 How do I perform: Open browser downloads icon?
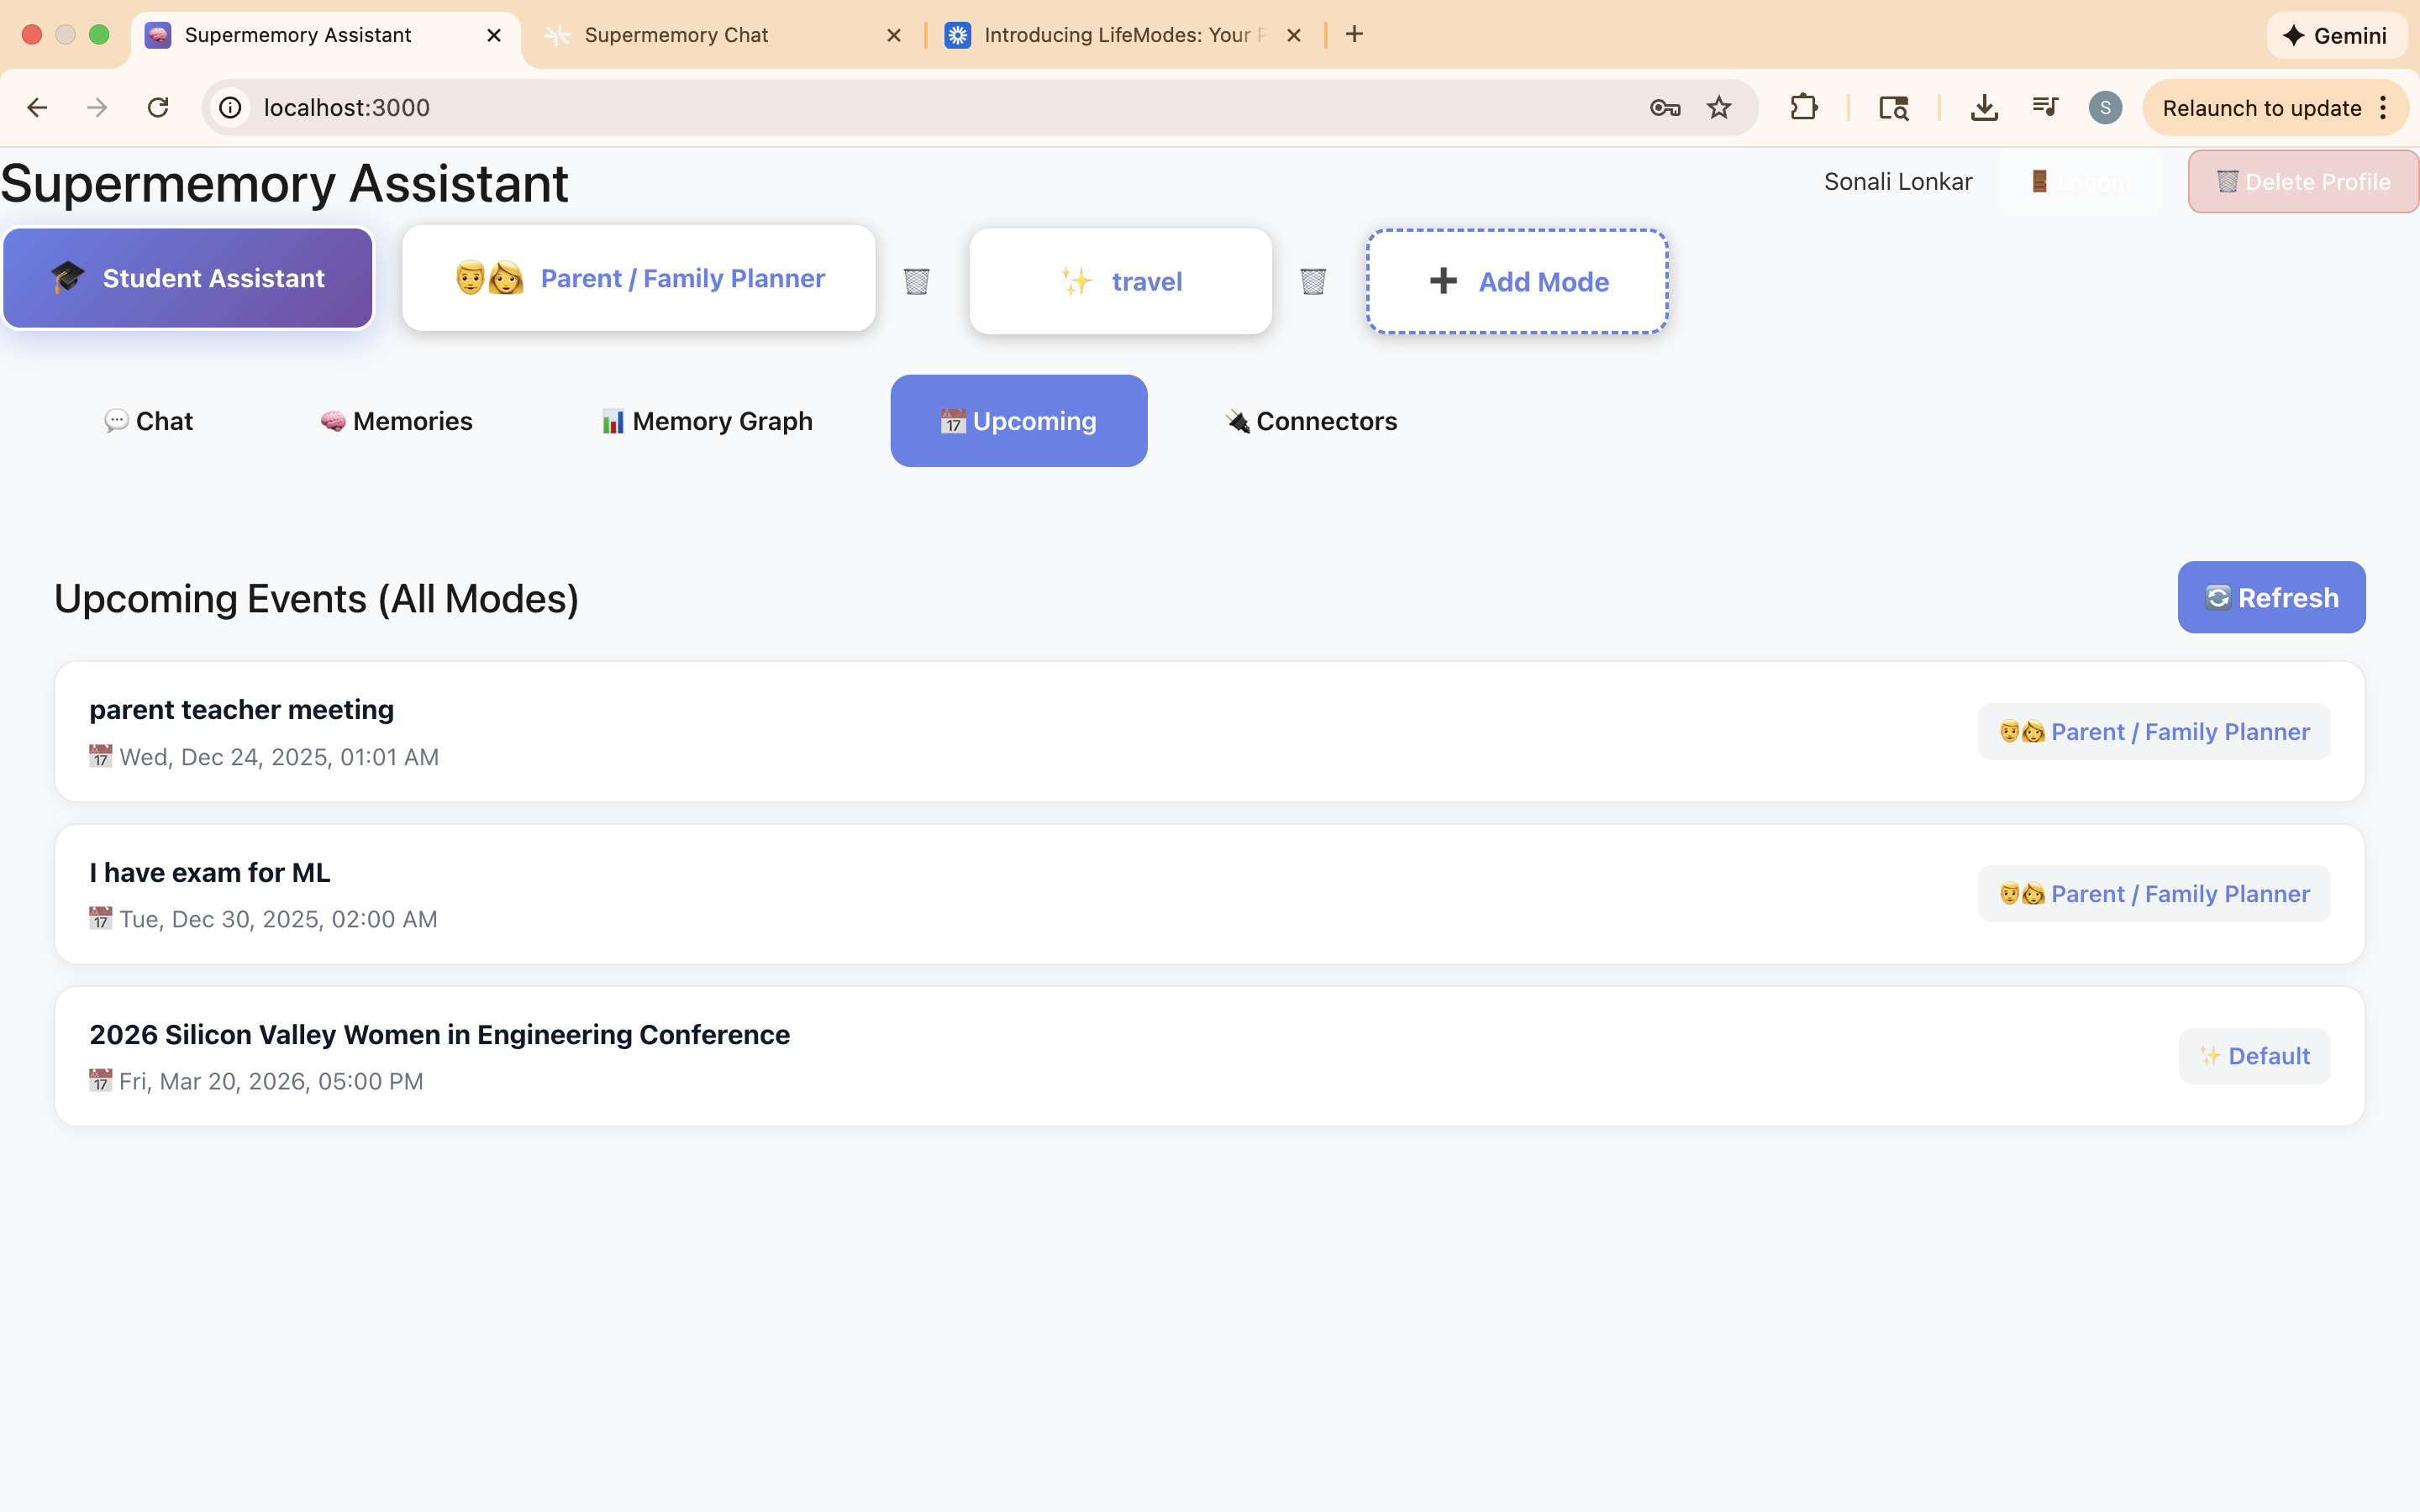(1984, 107)
